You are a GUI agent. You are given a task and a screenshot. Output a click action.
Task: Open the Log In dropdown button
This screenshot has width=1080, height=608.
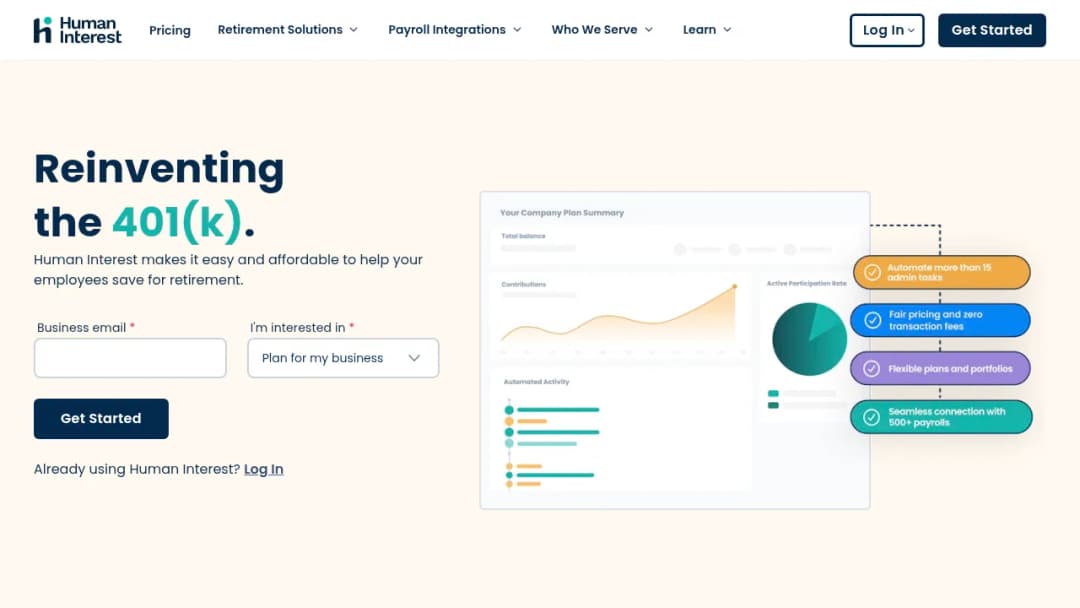887,30
